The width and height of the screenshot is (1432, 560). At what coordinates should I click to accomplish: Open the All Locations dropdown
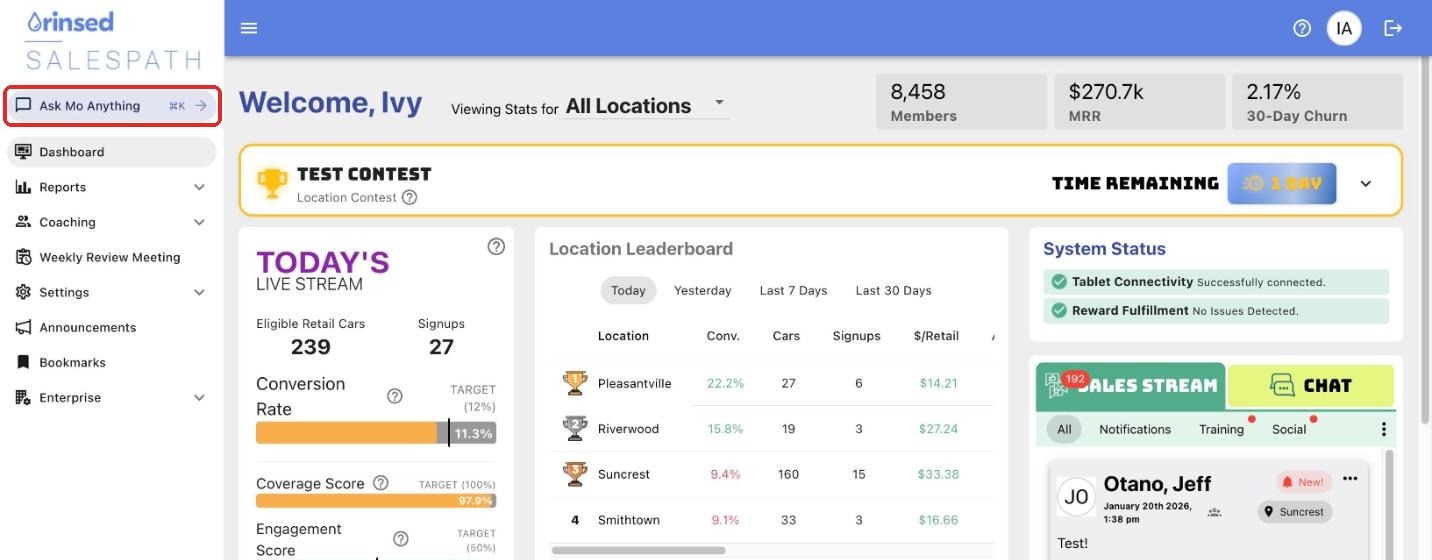pyautogui.click(x=647, y=106)
